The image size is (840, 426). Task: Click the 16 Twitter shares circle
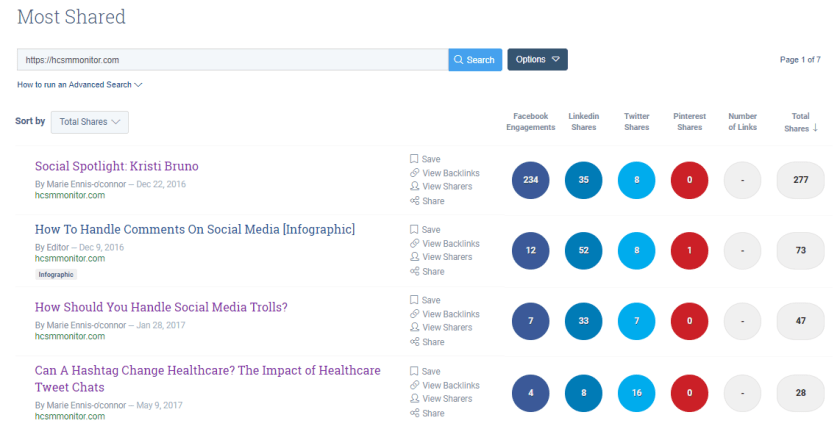636,392
